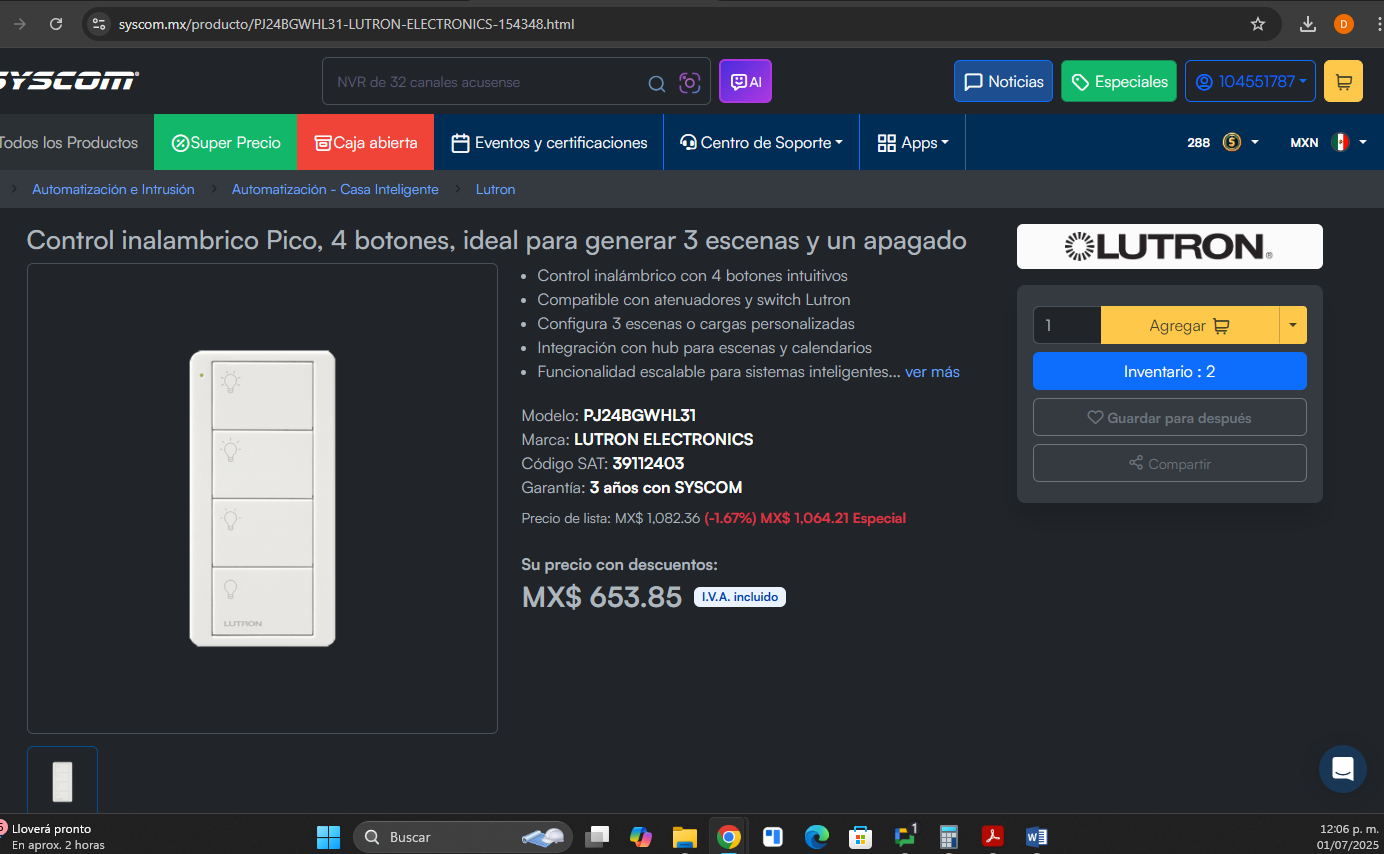This screenshot has width=1384, height=854.
Task: Go to the Lutron breadcrumb link
Action: pyautogui.click(x=495, y=189)
